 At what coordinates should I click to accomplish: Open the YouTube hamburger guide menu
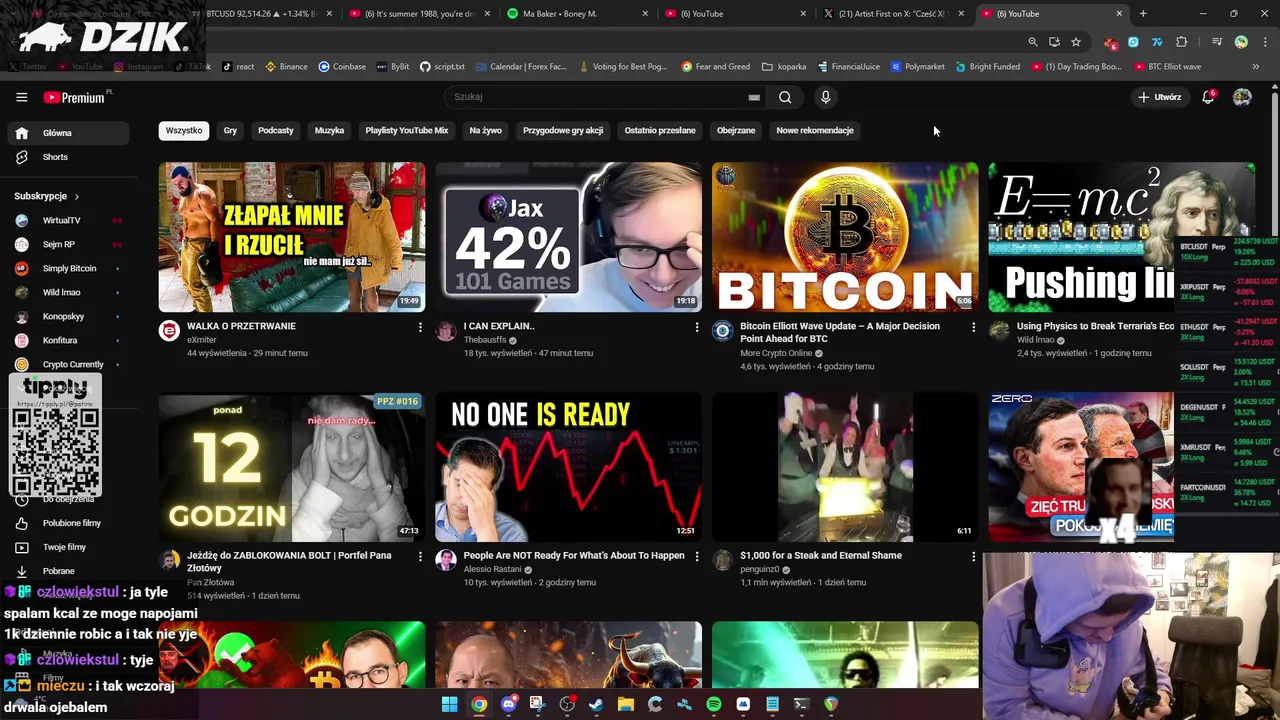pos(21,97)
